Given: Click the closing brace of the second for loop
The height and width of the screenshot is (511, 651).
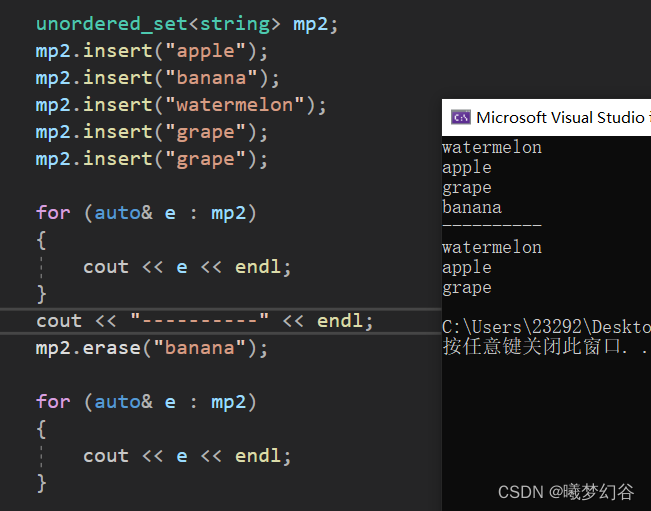Looking at the screenshot, I should pos(41,483).
